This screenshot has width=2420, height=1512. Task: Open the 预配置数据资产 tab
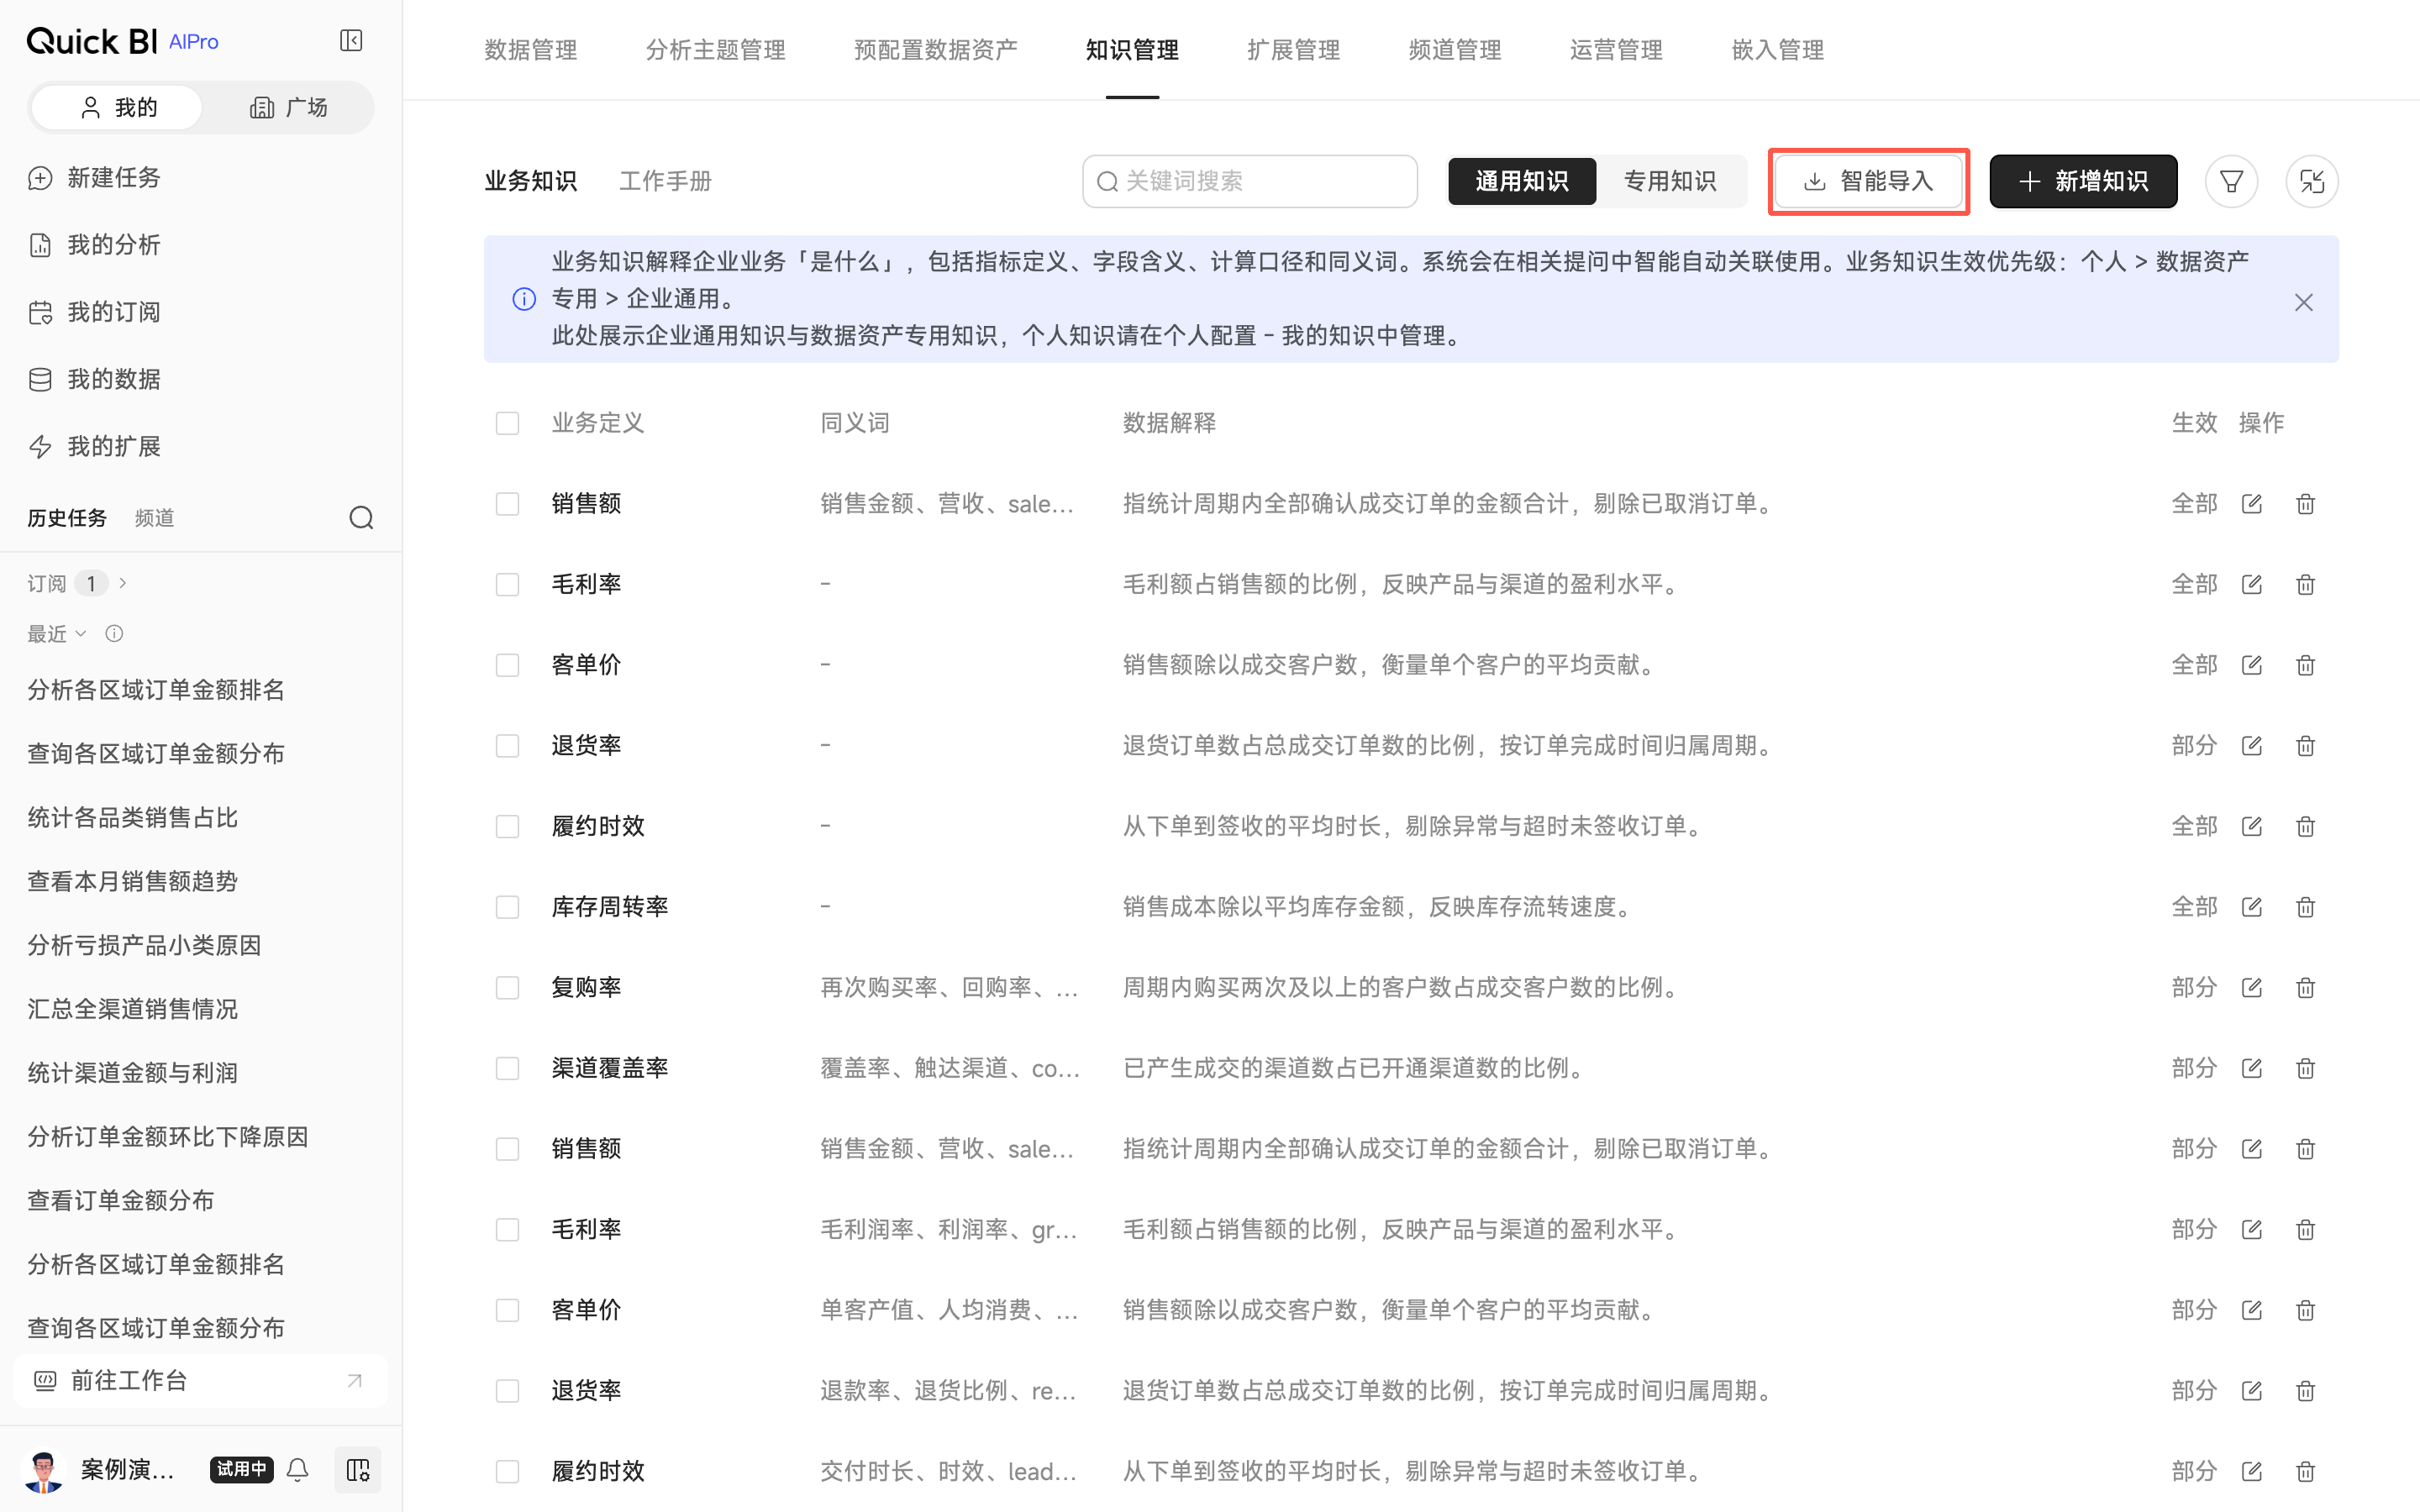pos(935,50)
